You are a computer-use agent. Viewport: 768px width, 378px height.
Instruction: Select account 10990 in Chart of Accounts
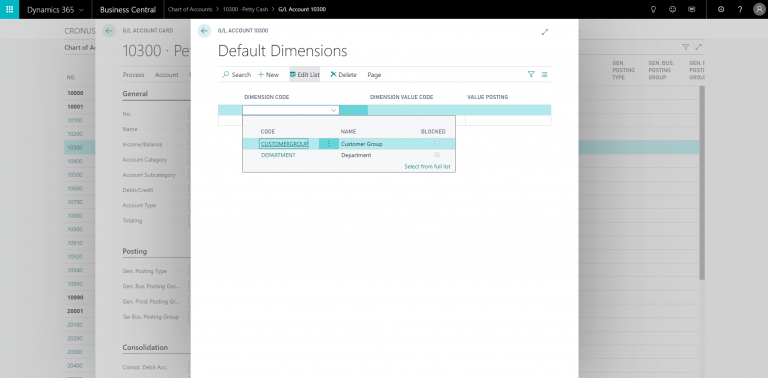click(x=75, y=297)
